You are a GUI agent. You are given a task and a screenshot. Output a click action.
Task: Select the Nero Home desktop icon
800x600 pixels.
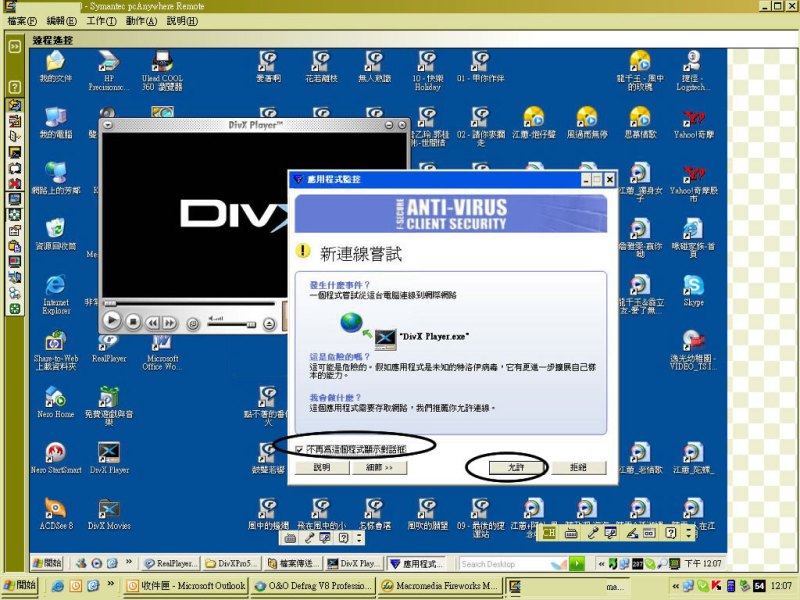55,403
